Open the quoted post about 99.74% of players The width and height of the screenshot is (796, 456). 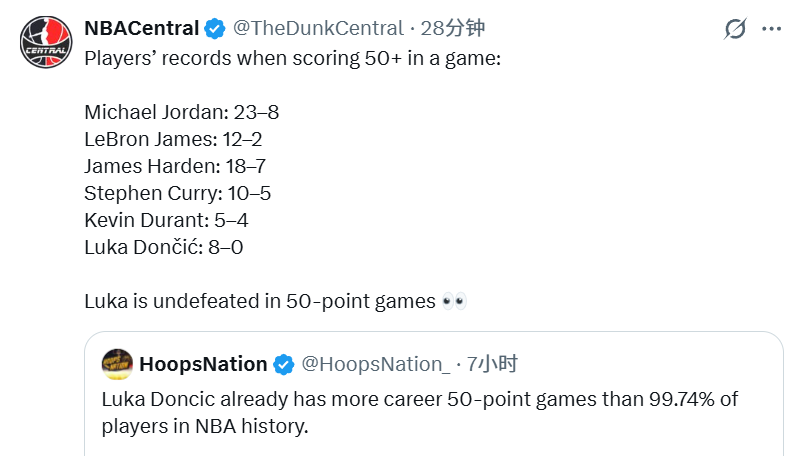pos(420,412)
